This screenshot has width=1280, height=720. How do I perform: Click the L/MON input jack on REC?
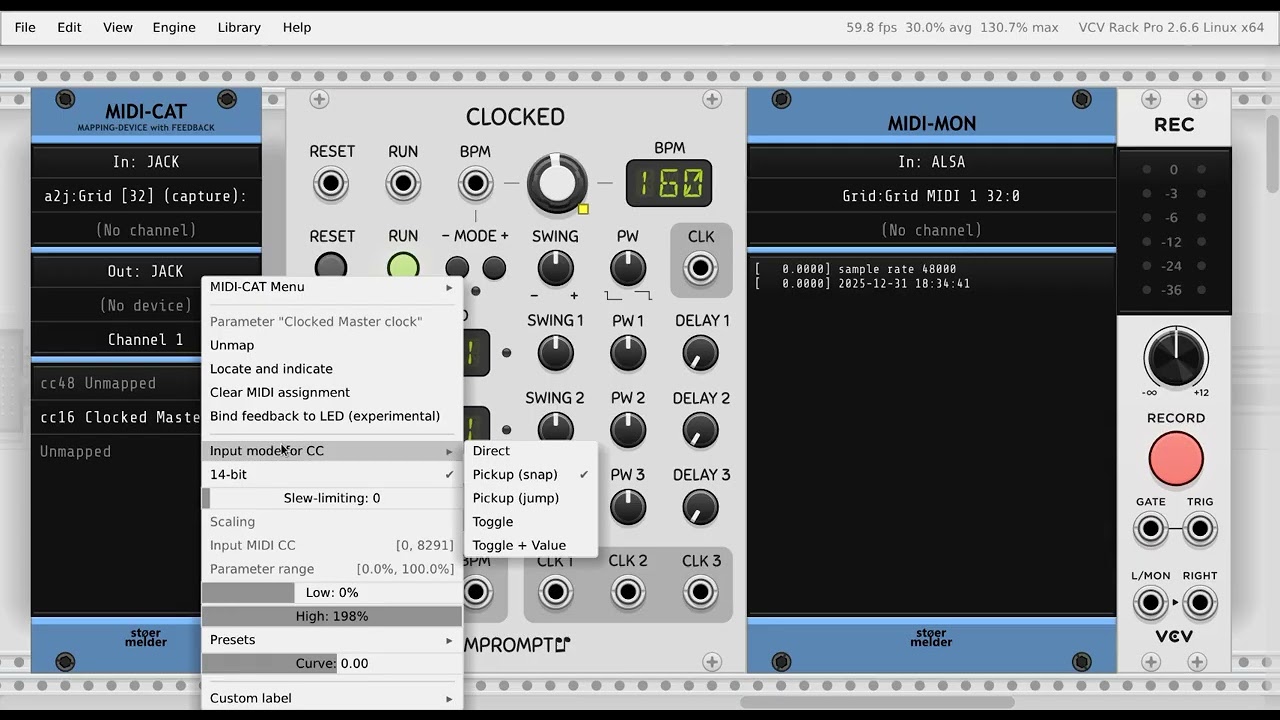pyautogui.click(x=1151, y=603)
